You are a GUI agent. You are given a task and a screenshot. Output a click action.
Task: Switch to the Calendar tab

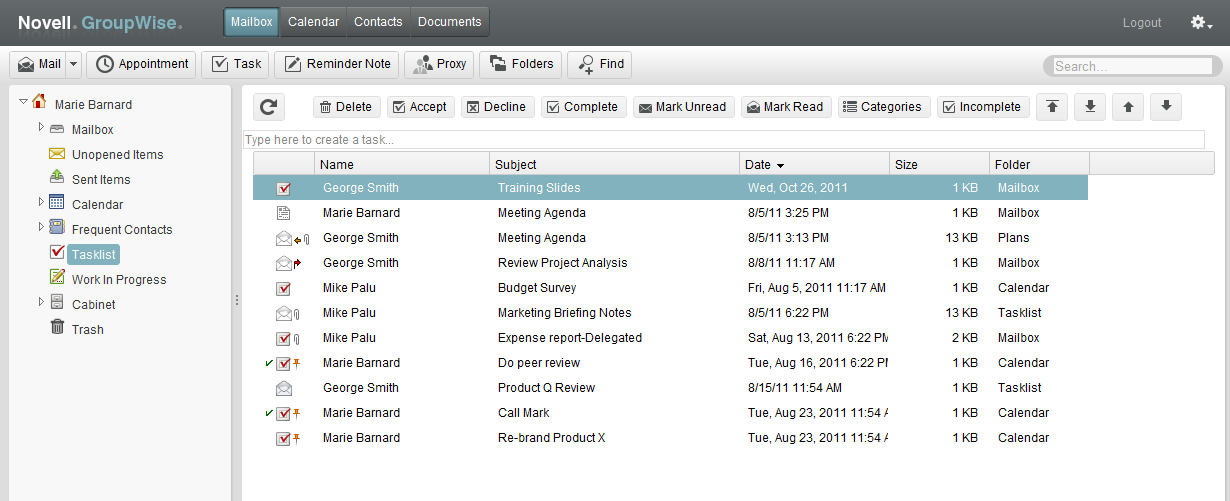(x=313, y=22)
